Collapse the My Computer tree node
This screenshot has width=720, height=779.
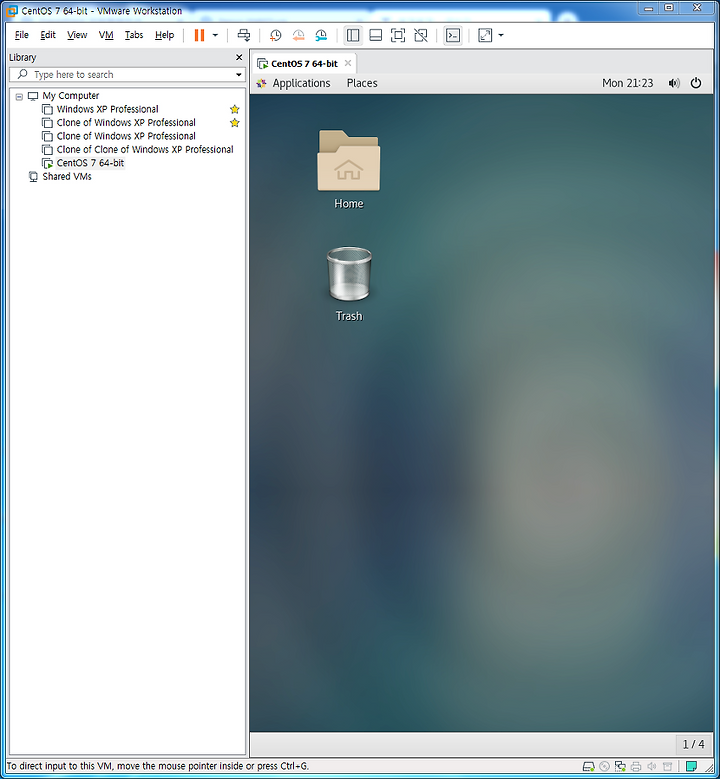[19, 96]
